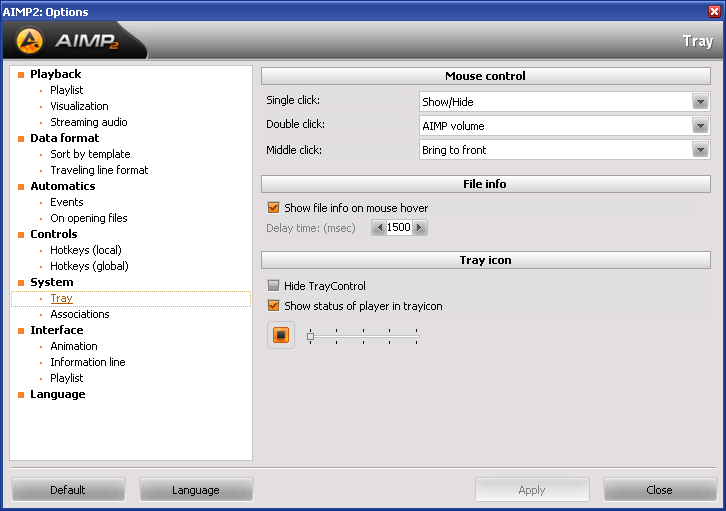
Task: Select the Playback category
Action: click(56, 74)
